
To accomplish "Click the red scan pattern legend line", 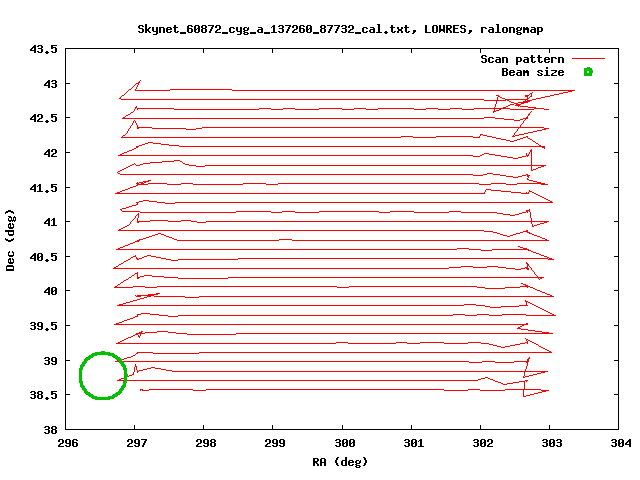I will 588,59.
